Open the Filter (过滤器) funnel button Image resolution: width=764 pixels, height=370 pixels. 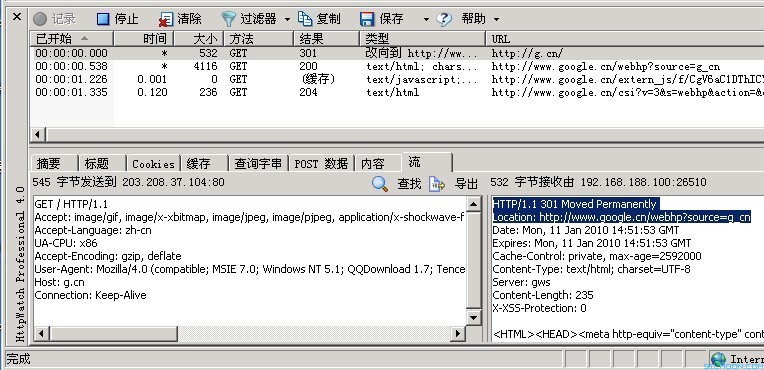[249, 19]
